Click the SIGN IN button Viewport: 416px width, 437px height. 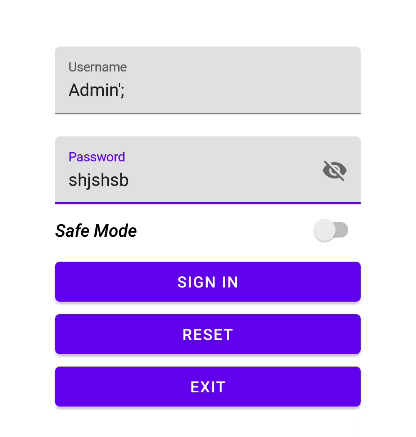208,282
